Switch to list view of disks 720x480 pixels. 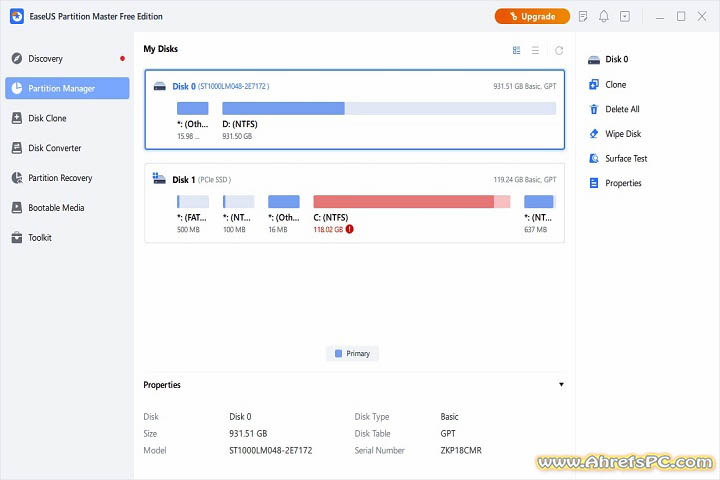[x=535, y=51]
